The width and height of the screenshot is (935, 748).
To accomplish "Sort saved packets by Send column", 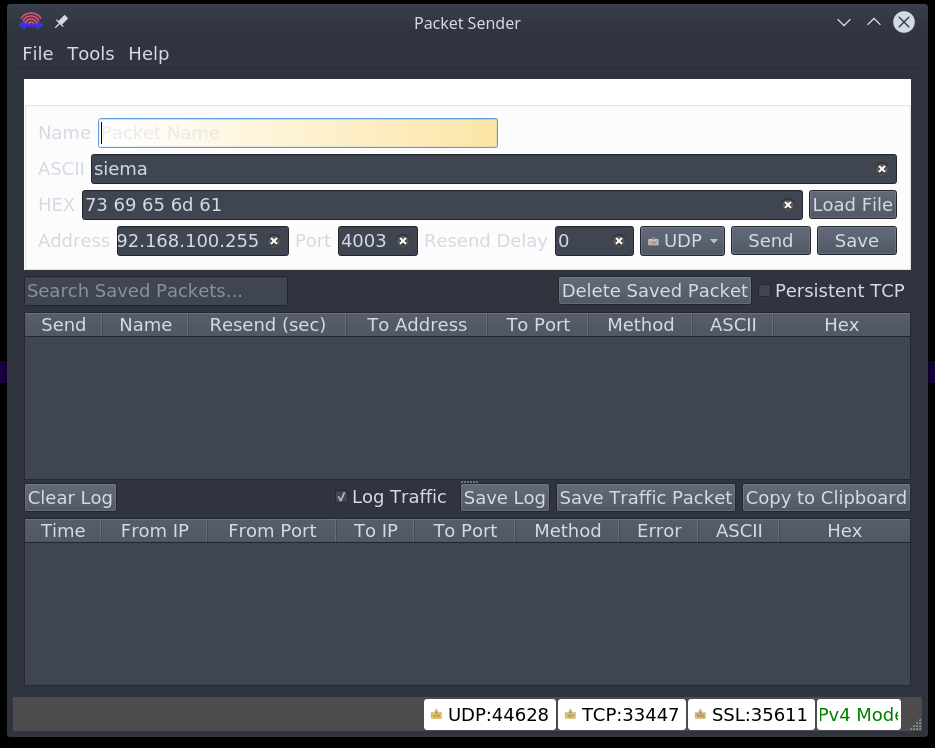I will click(63, 324).
